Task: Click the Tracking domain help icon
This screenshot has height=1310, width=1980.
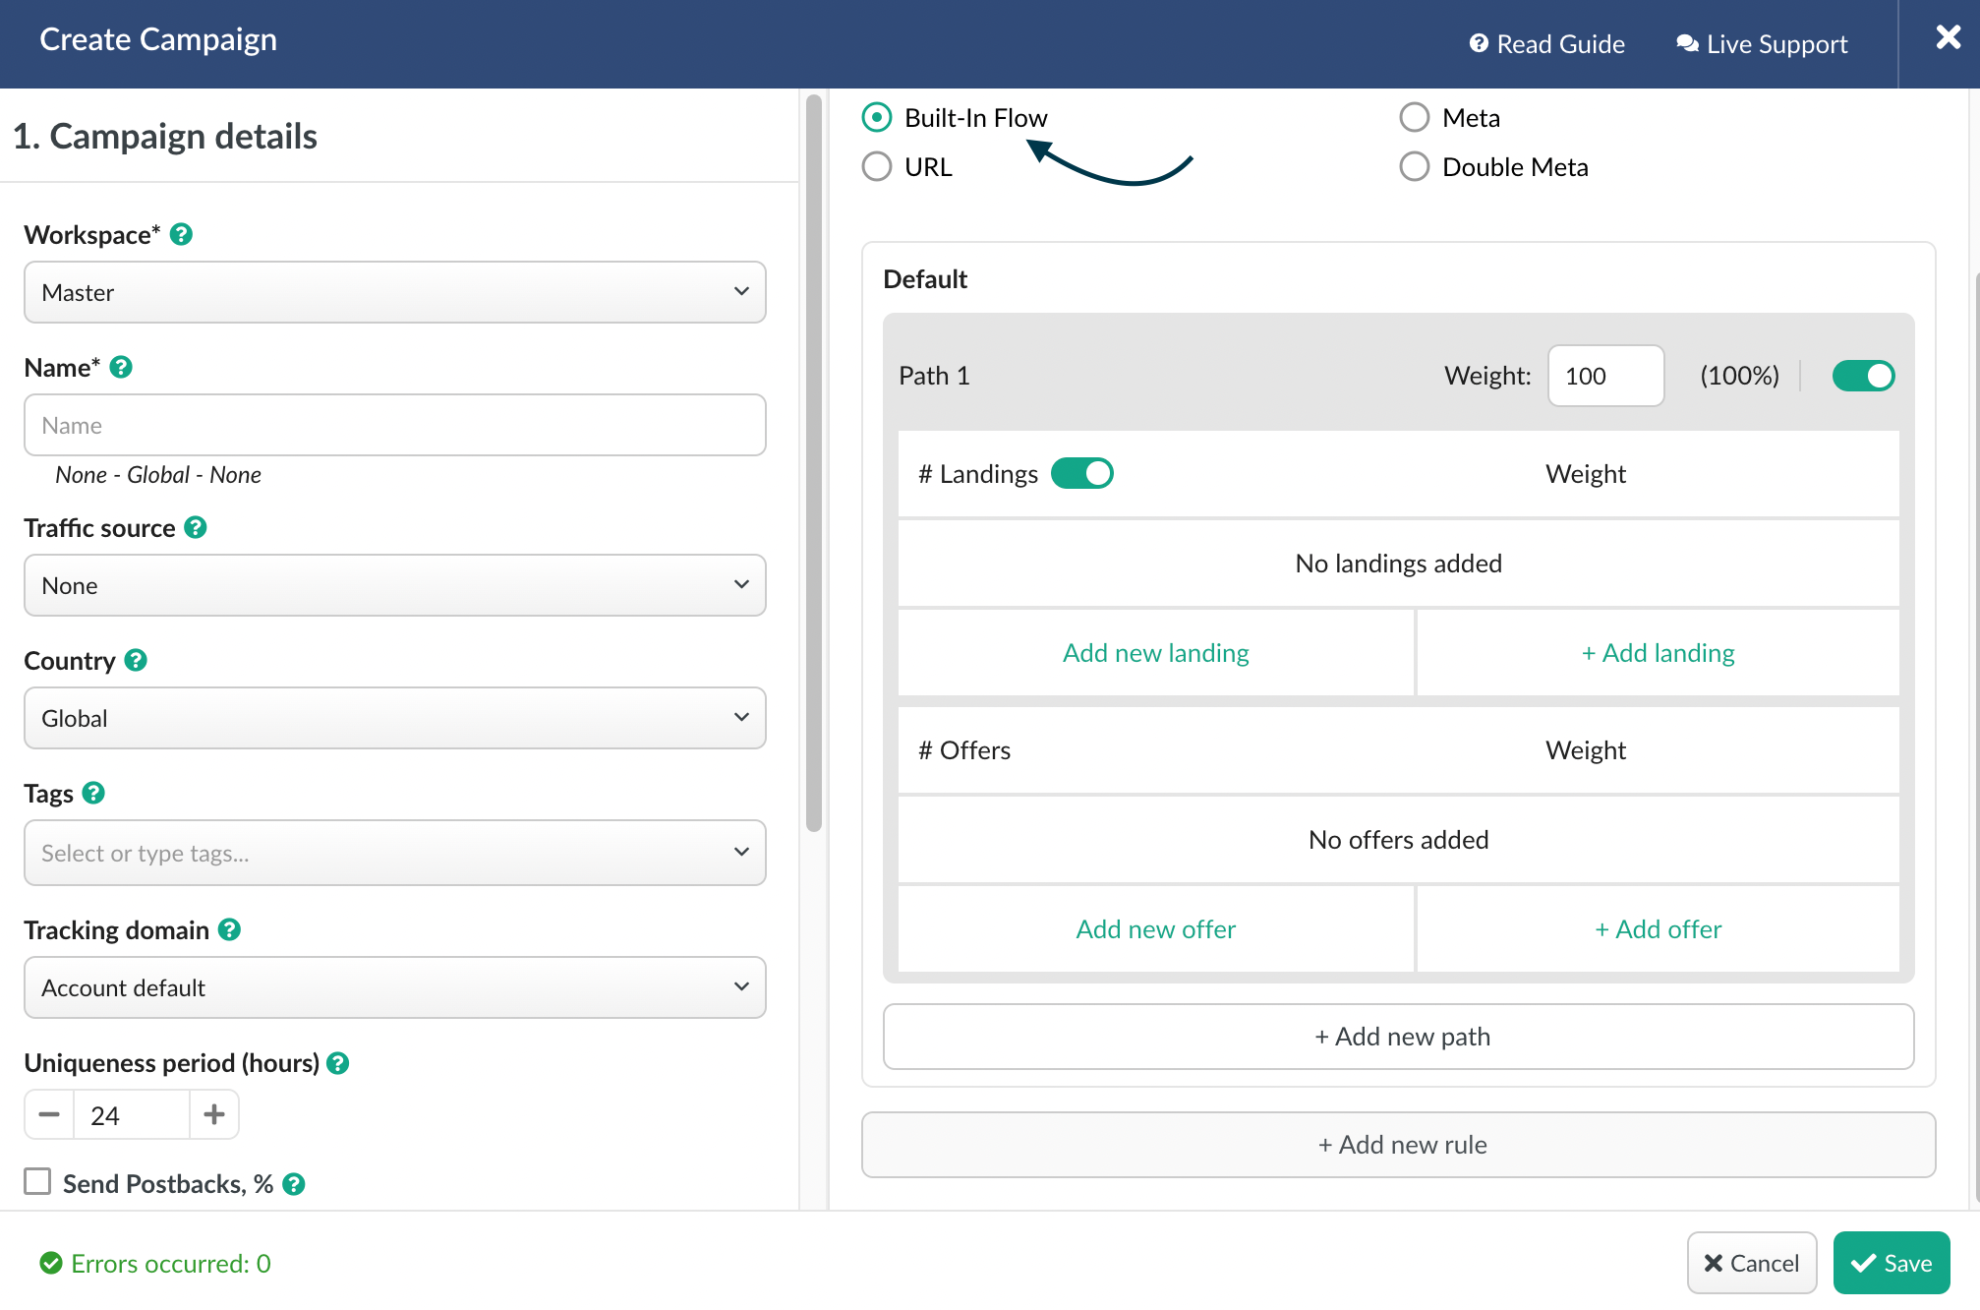Action: click(229, 930)
